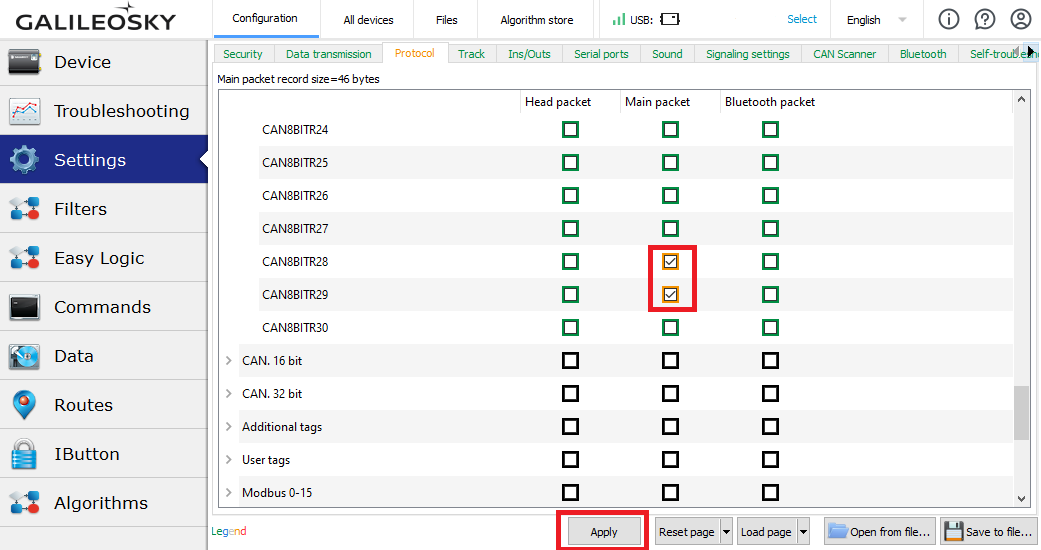The width and height of the screenshot is (1041, 550).
Task: Open the user account icon
Action: pyautogui.click(x=1020, y=19)
